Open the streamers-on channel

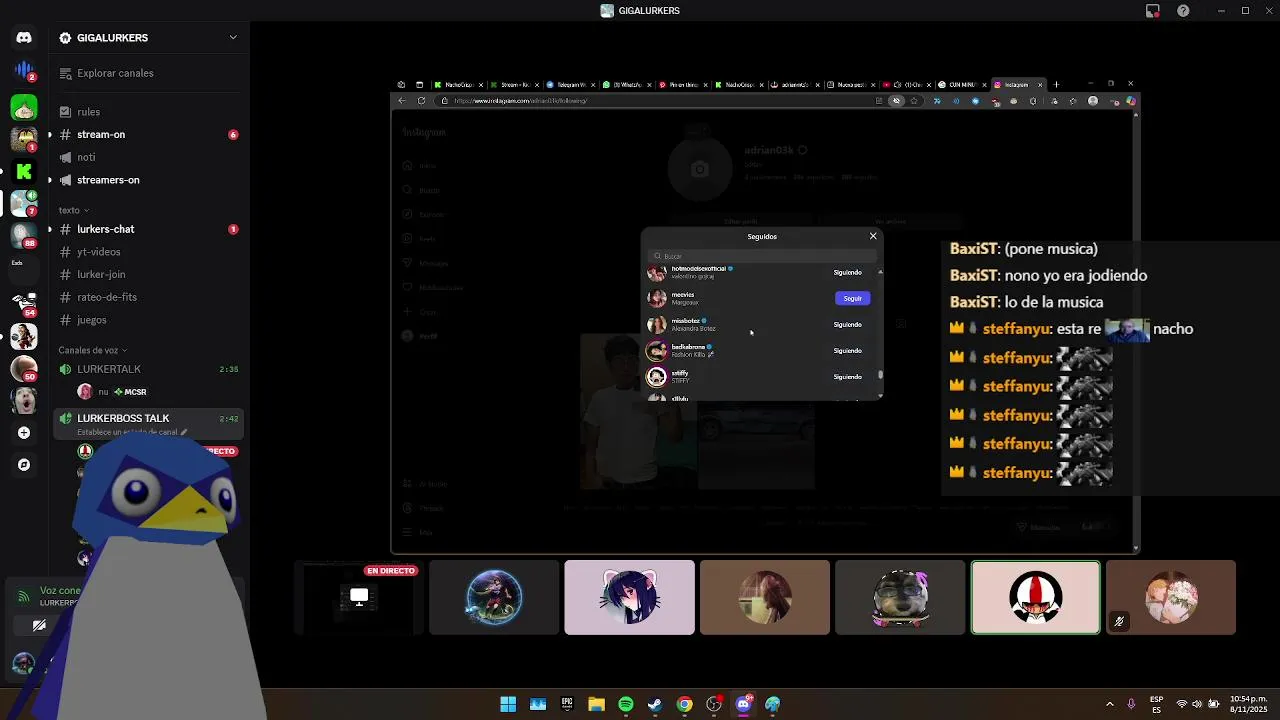[148, 180]
